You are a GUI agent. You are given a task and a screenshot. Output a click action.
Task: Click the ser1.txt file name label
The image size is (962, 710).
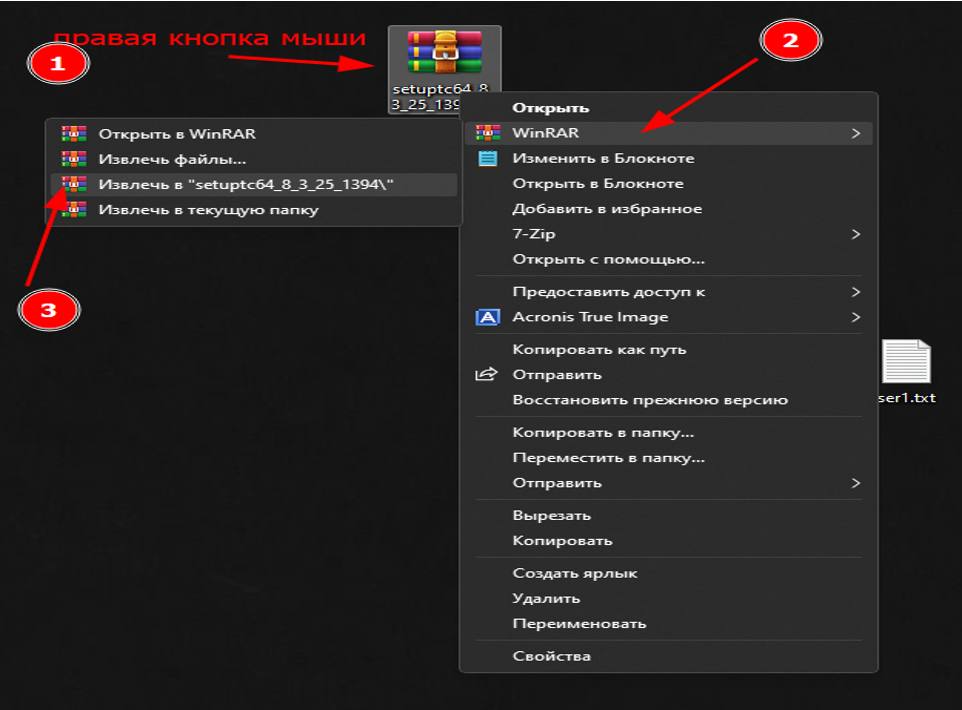click(907, 398)
